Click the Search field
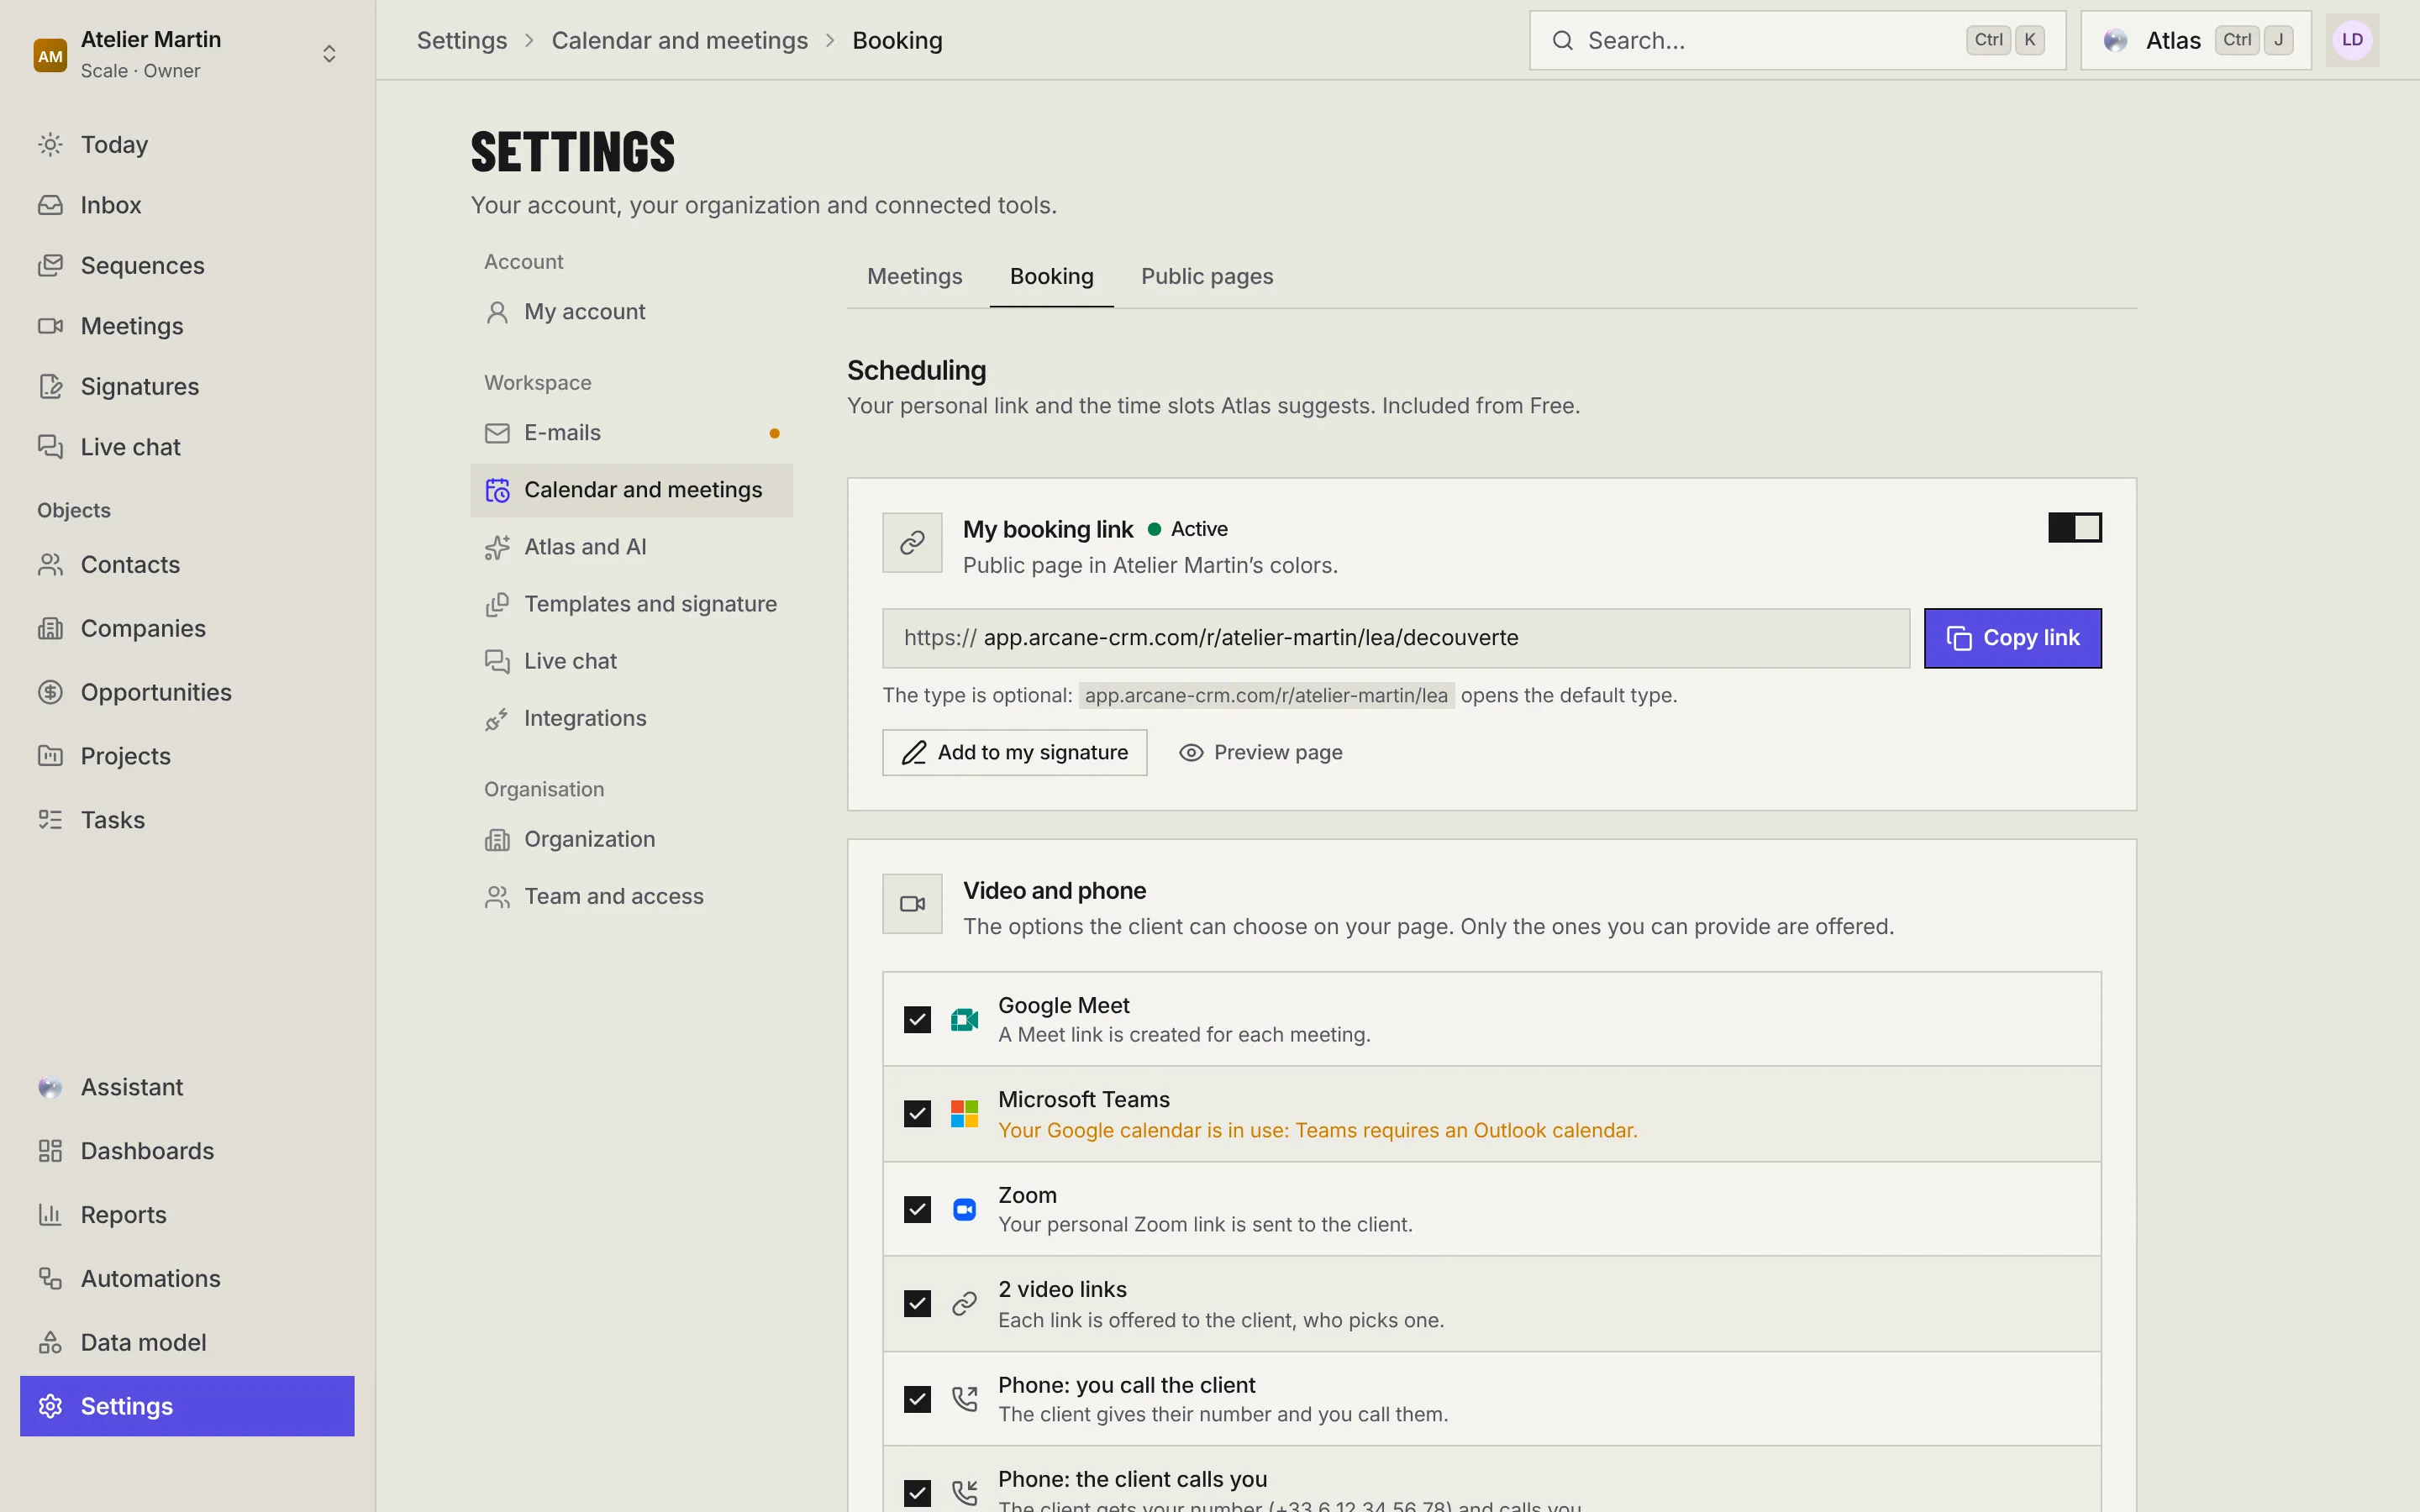The image size is (2420, 1512). tap(1797, 40)
